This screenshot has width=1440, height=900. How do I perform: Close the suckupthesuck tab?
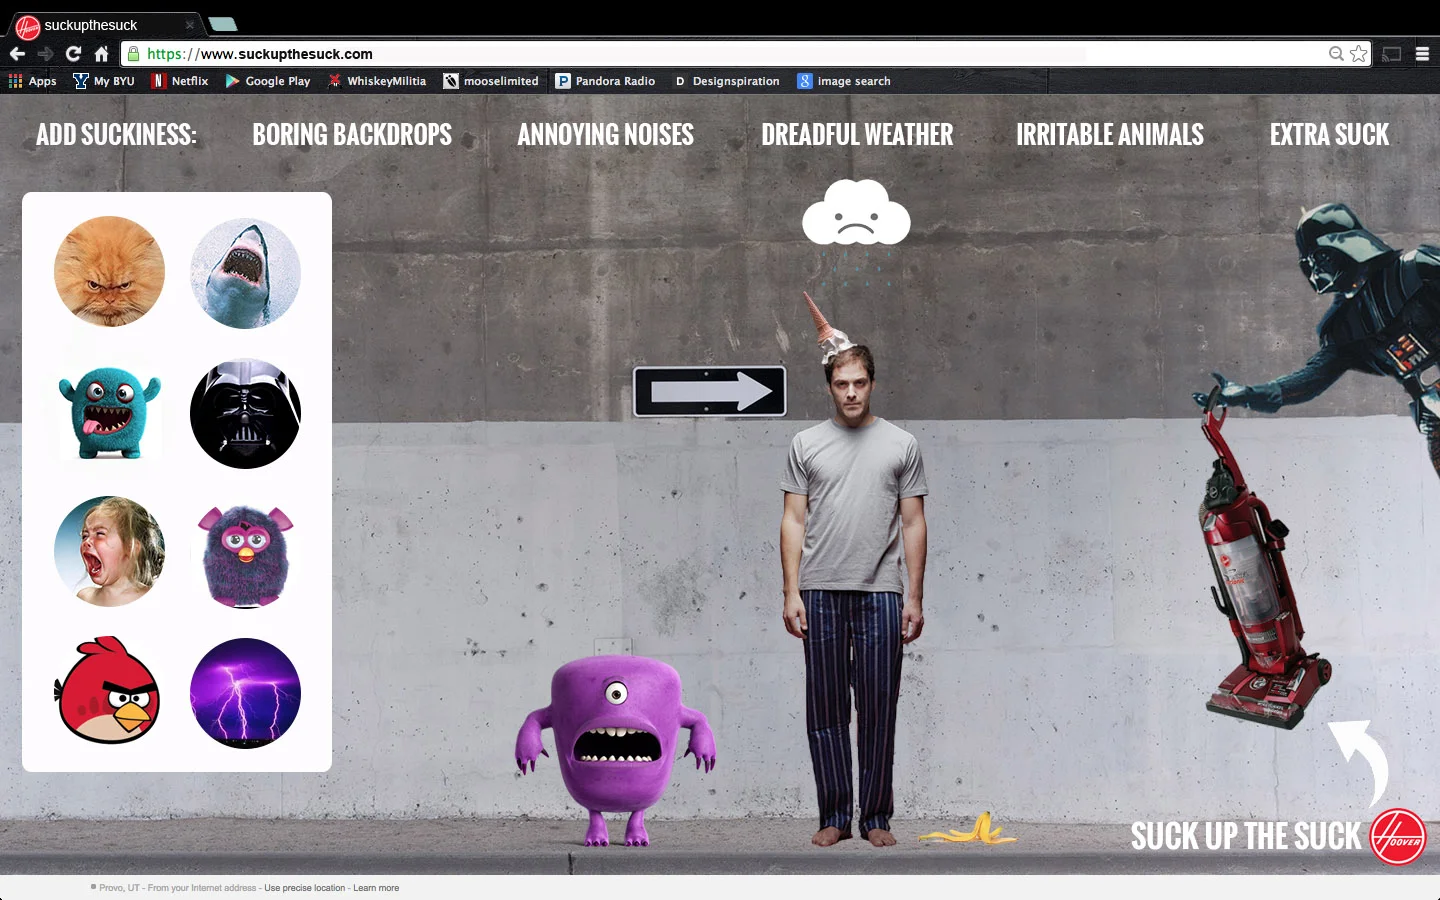coord(189,25)
